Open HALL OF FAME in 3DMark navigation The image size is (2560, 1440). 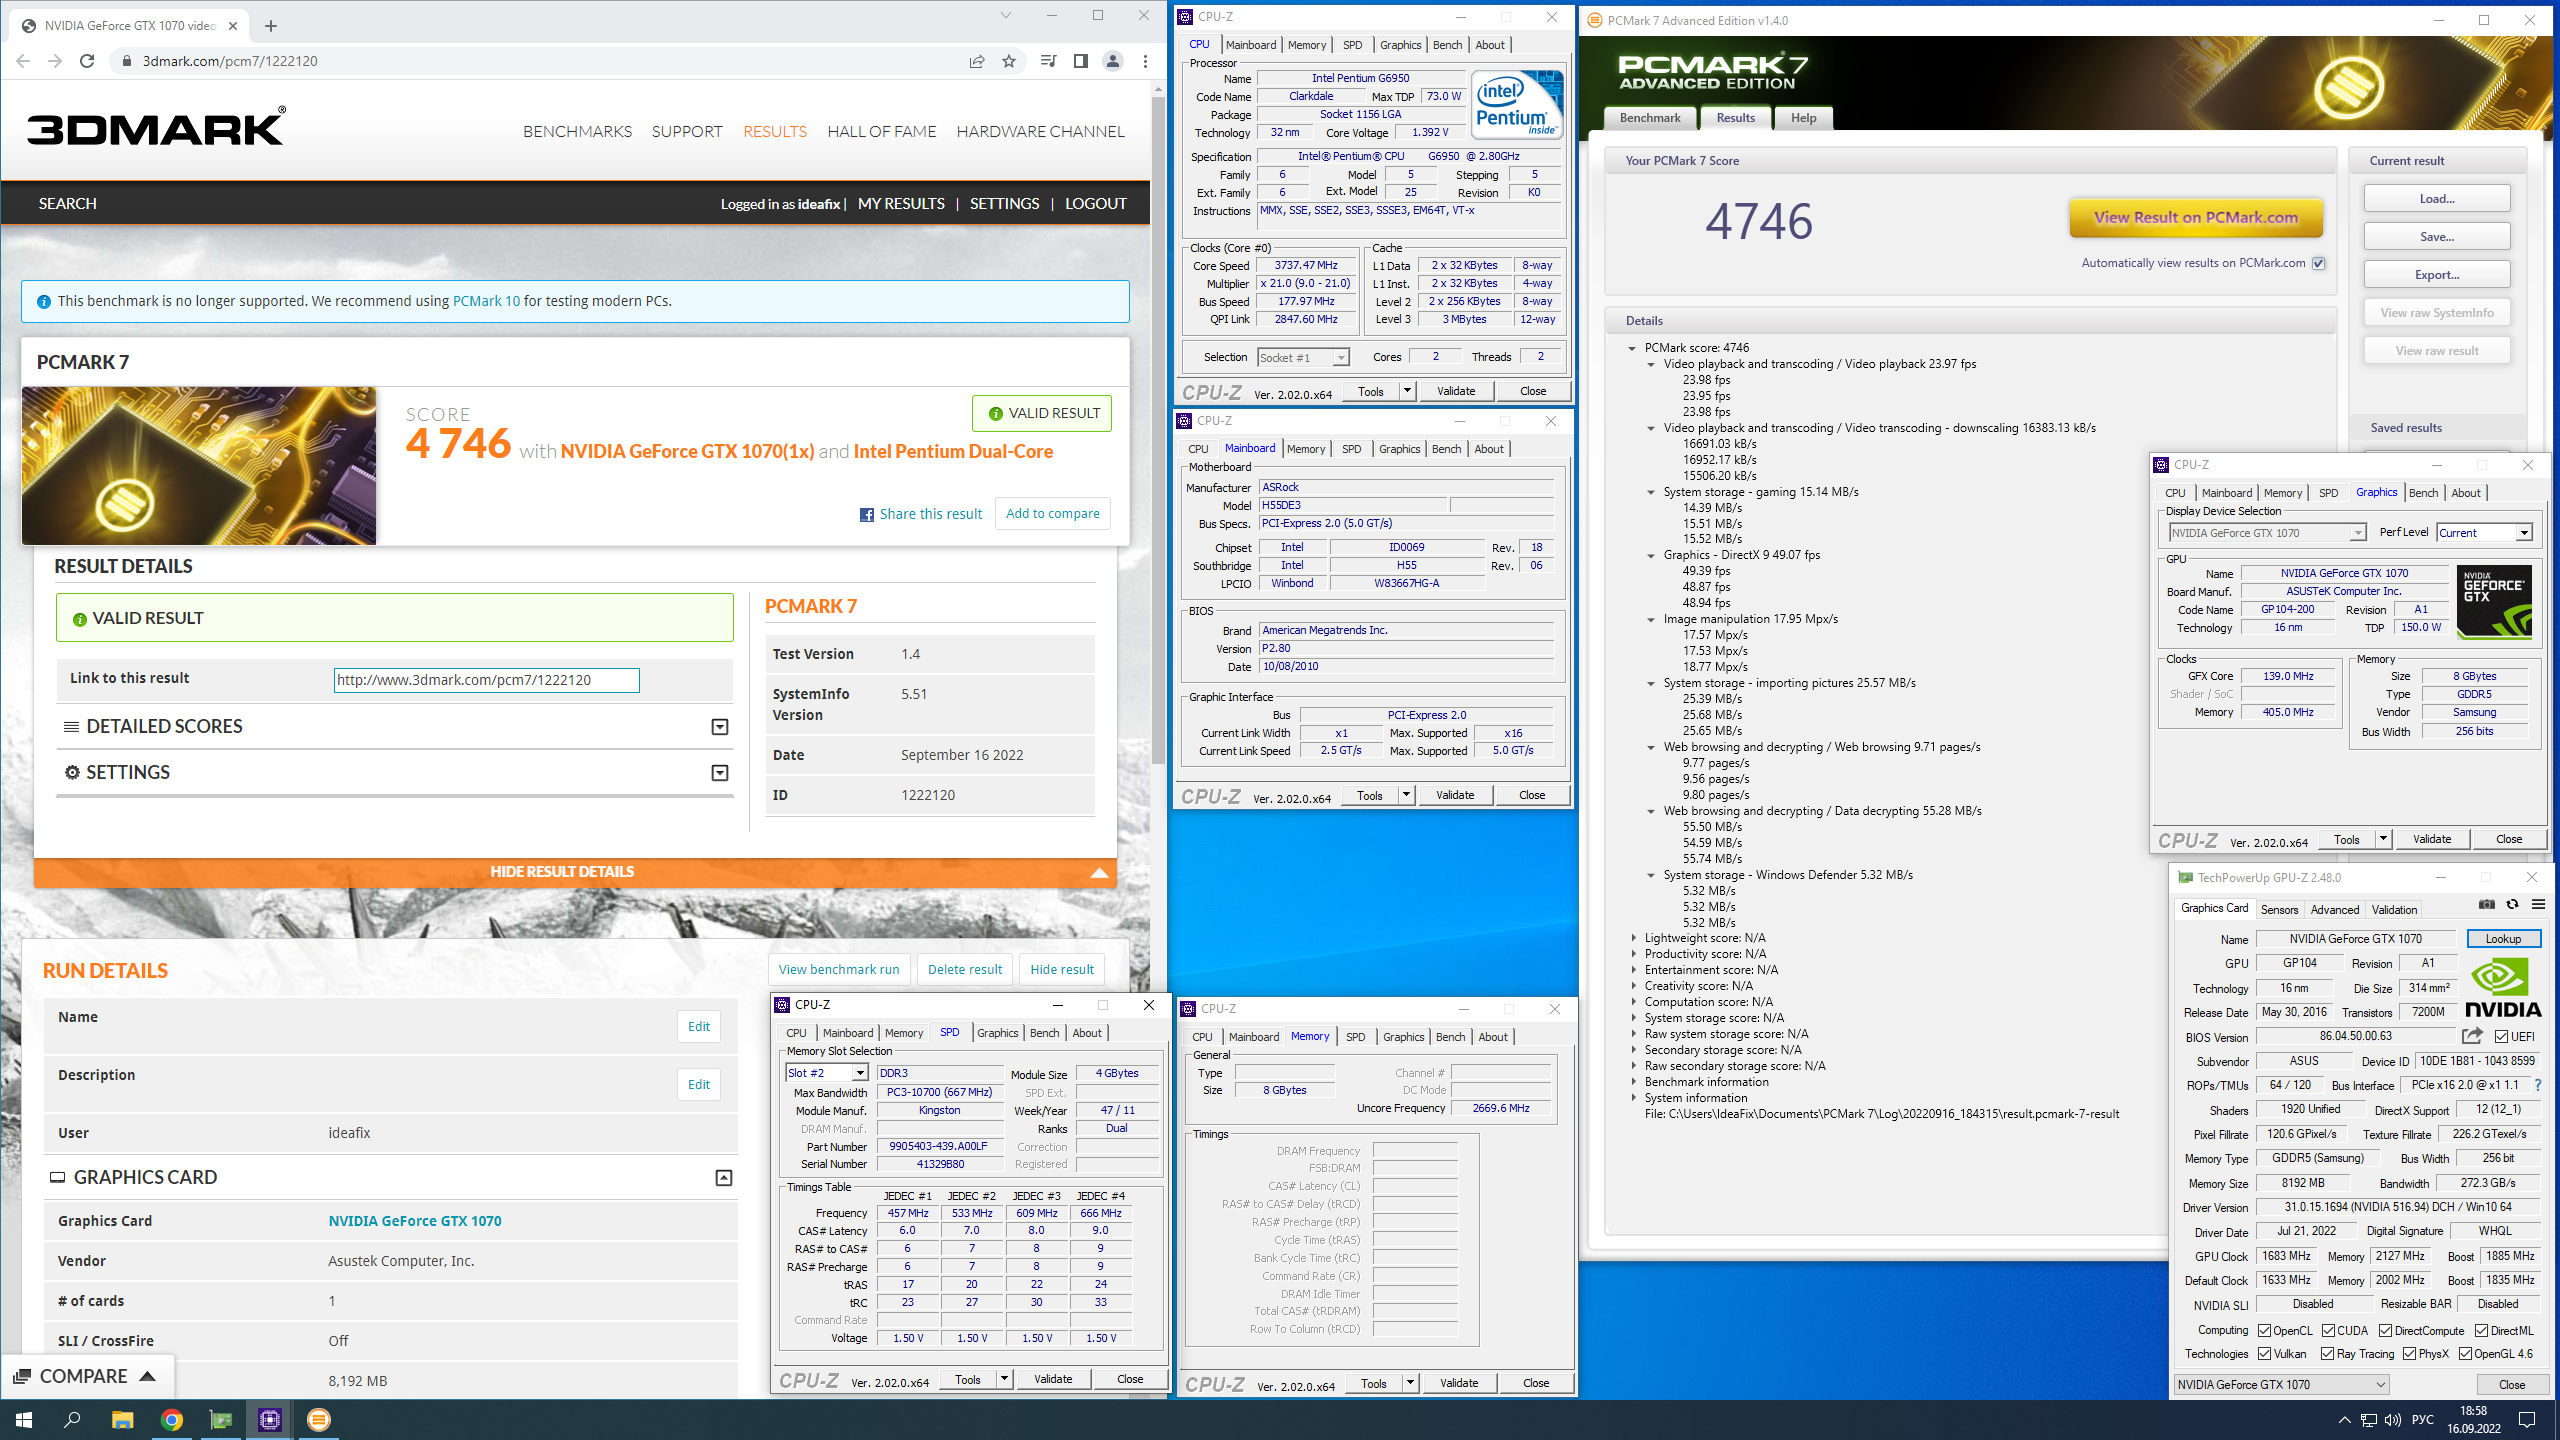pos(881,132)
